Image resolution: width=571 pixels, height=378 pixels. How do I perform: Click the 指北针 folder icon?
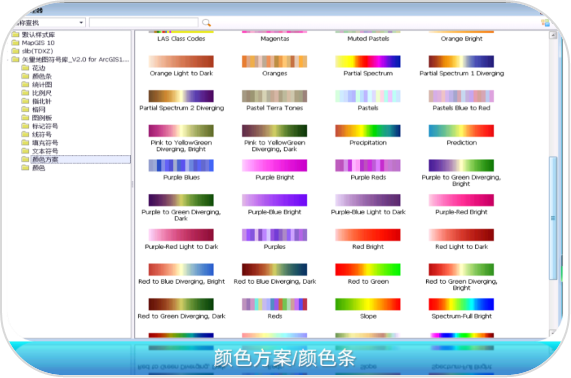click(x=25, y=101)
